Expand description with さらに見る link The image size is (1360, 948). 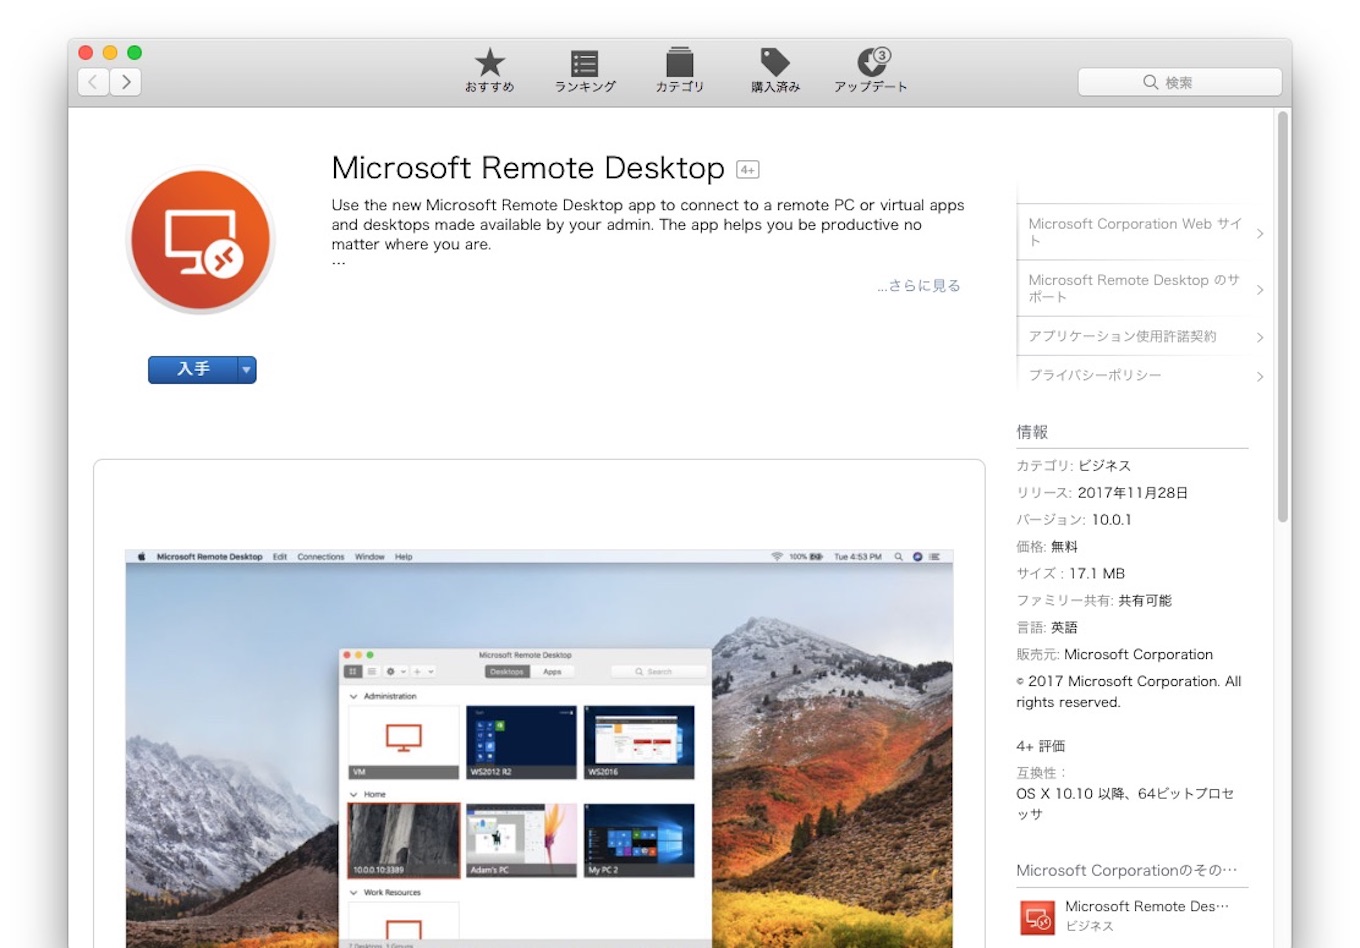[919, 286]
